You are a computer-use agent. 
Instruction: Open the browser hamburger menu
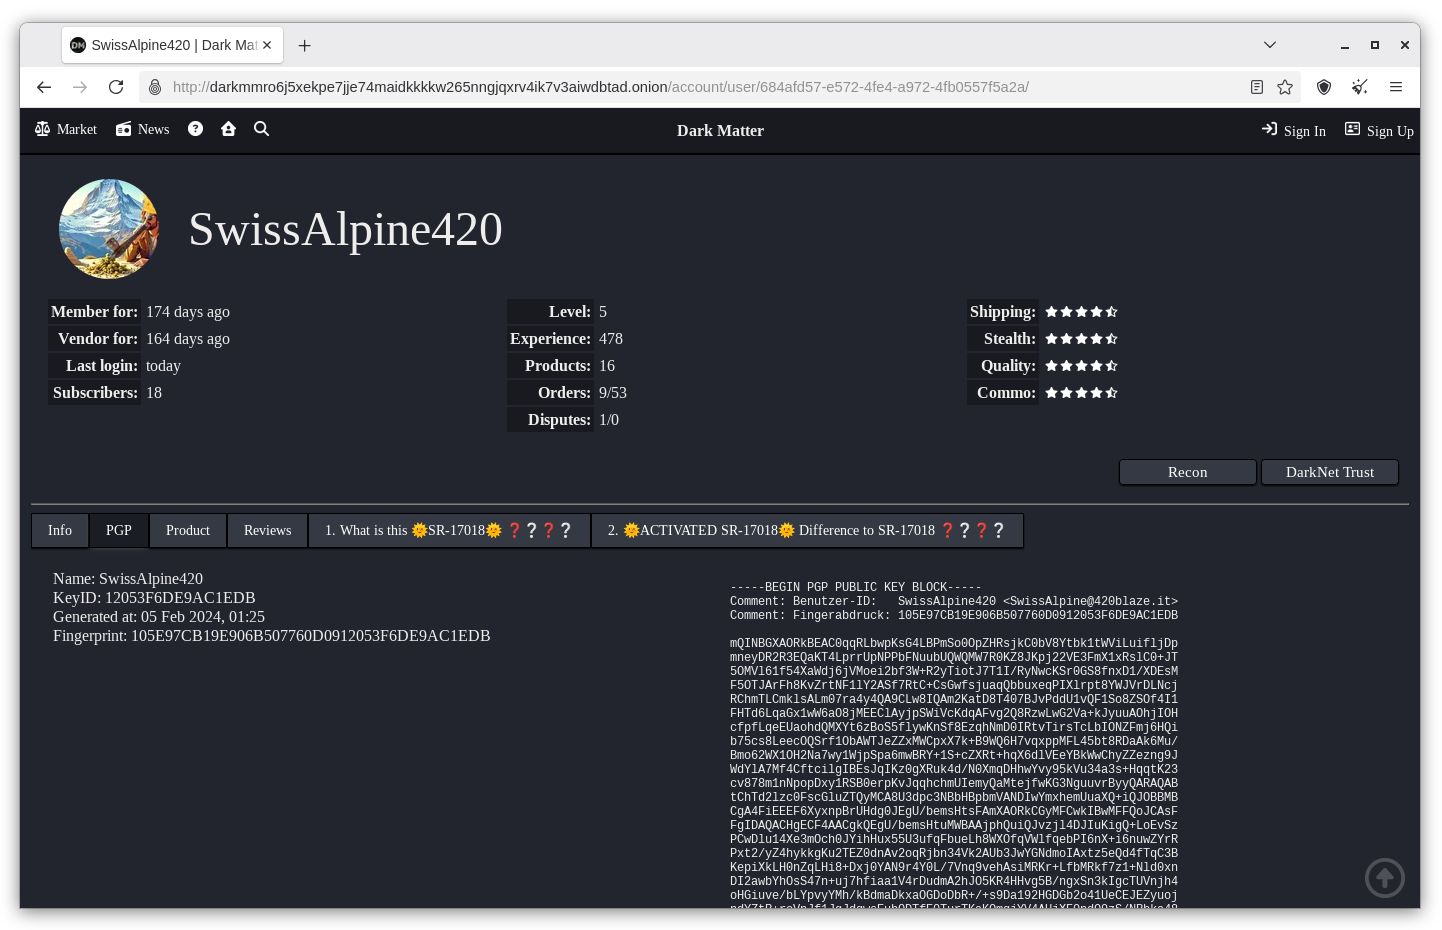(1396, 87)
